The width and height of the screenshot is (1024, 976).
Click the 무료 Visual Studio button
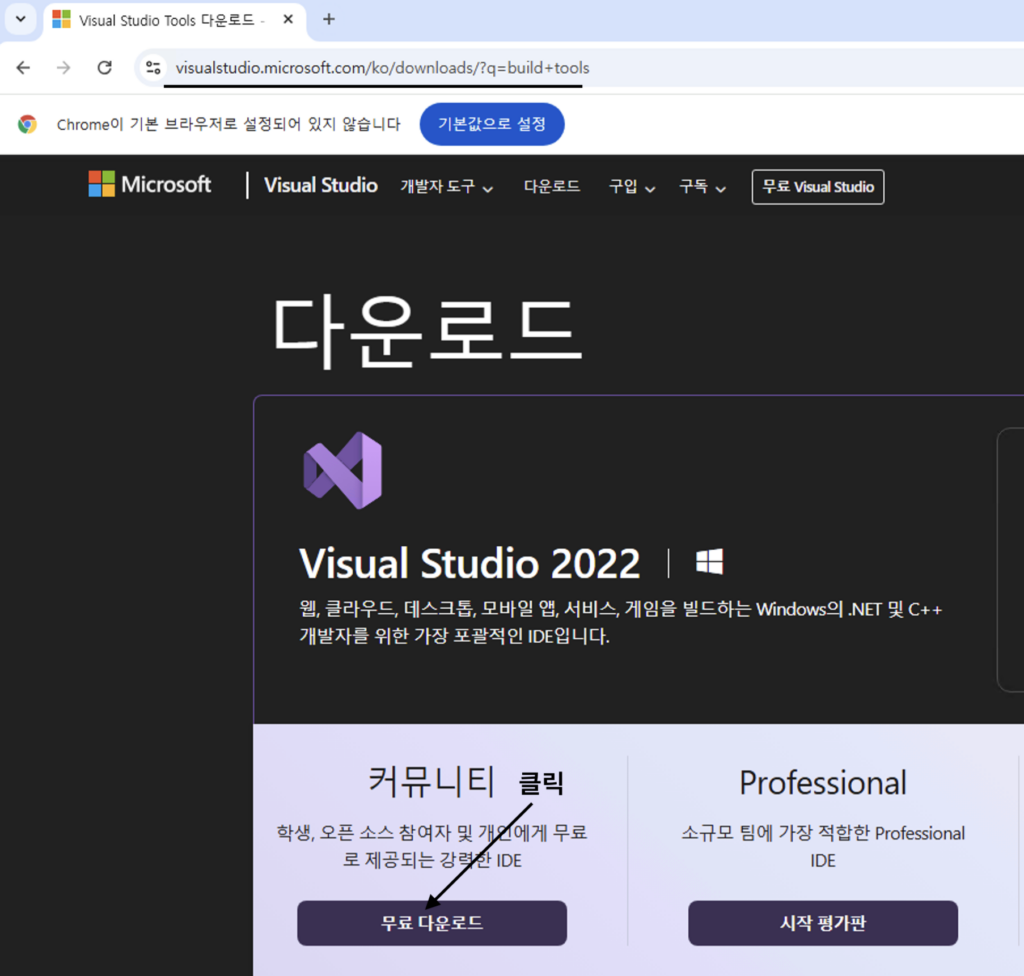(x=818, y=187)
